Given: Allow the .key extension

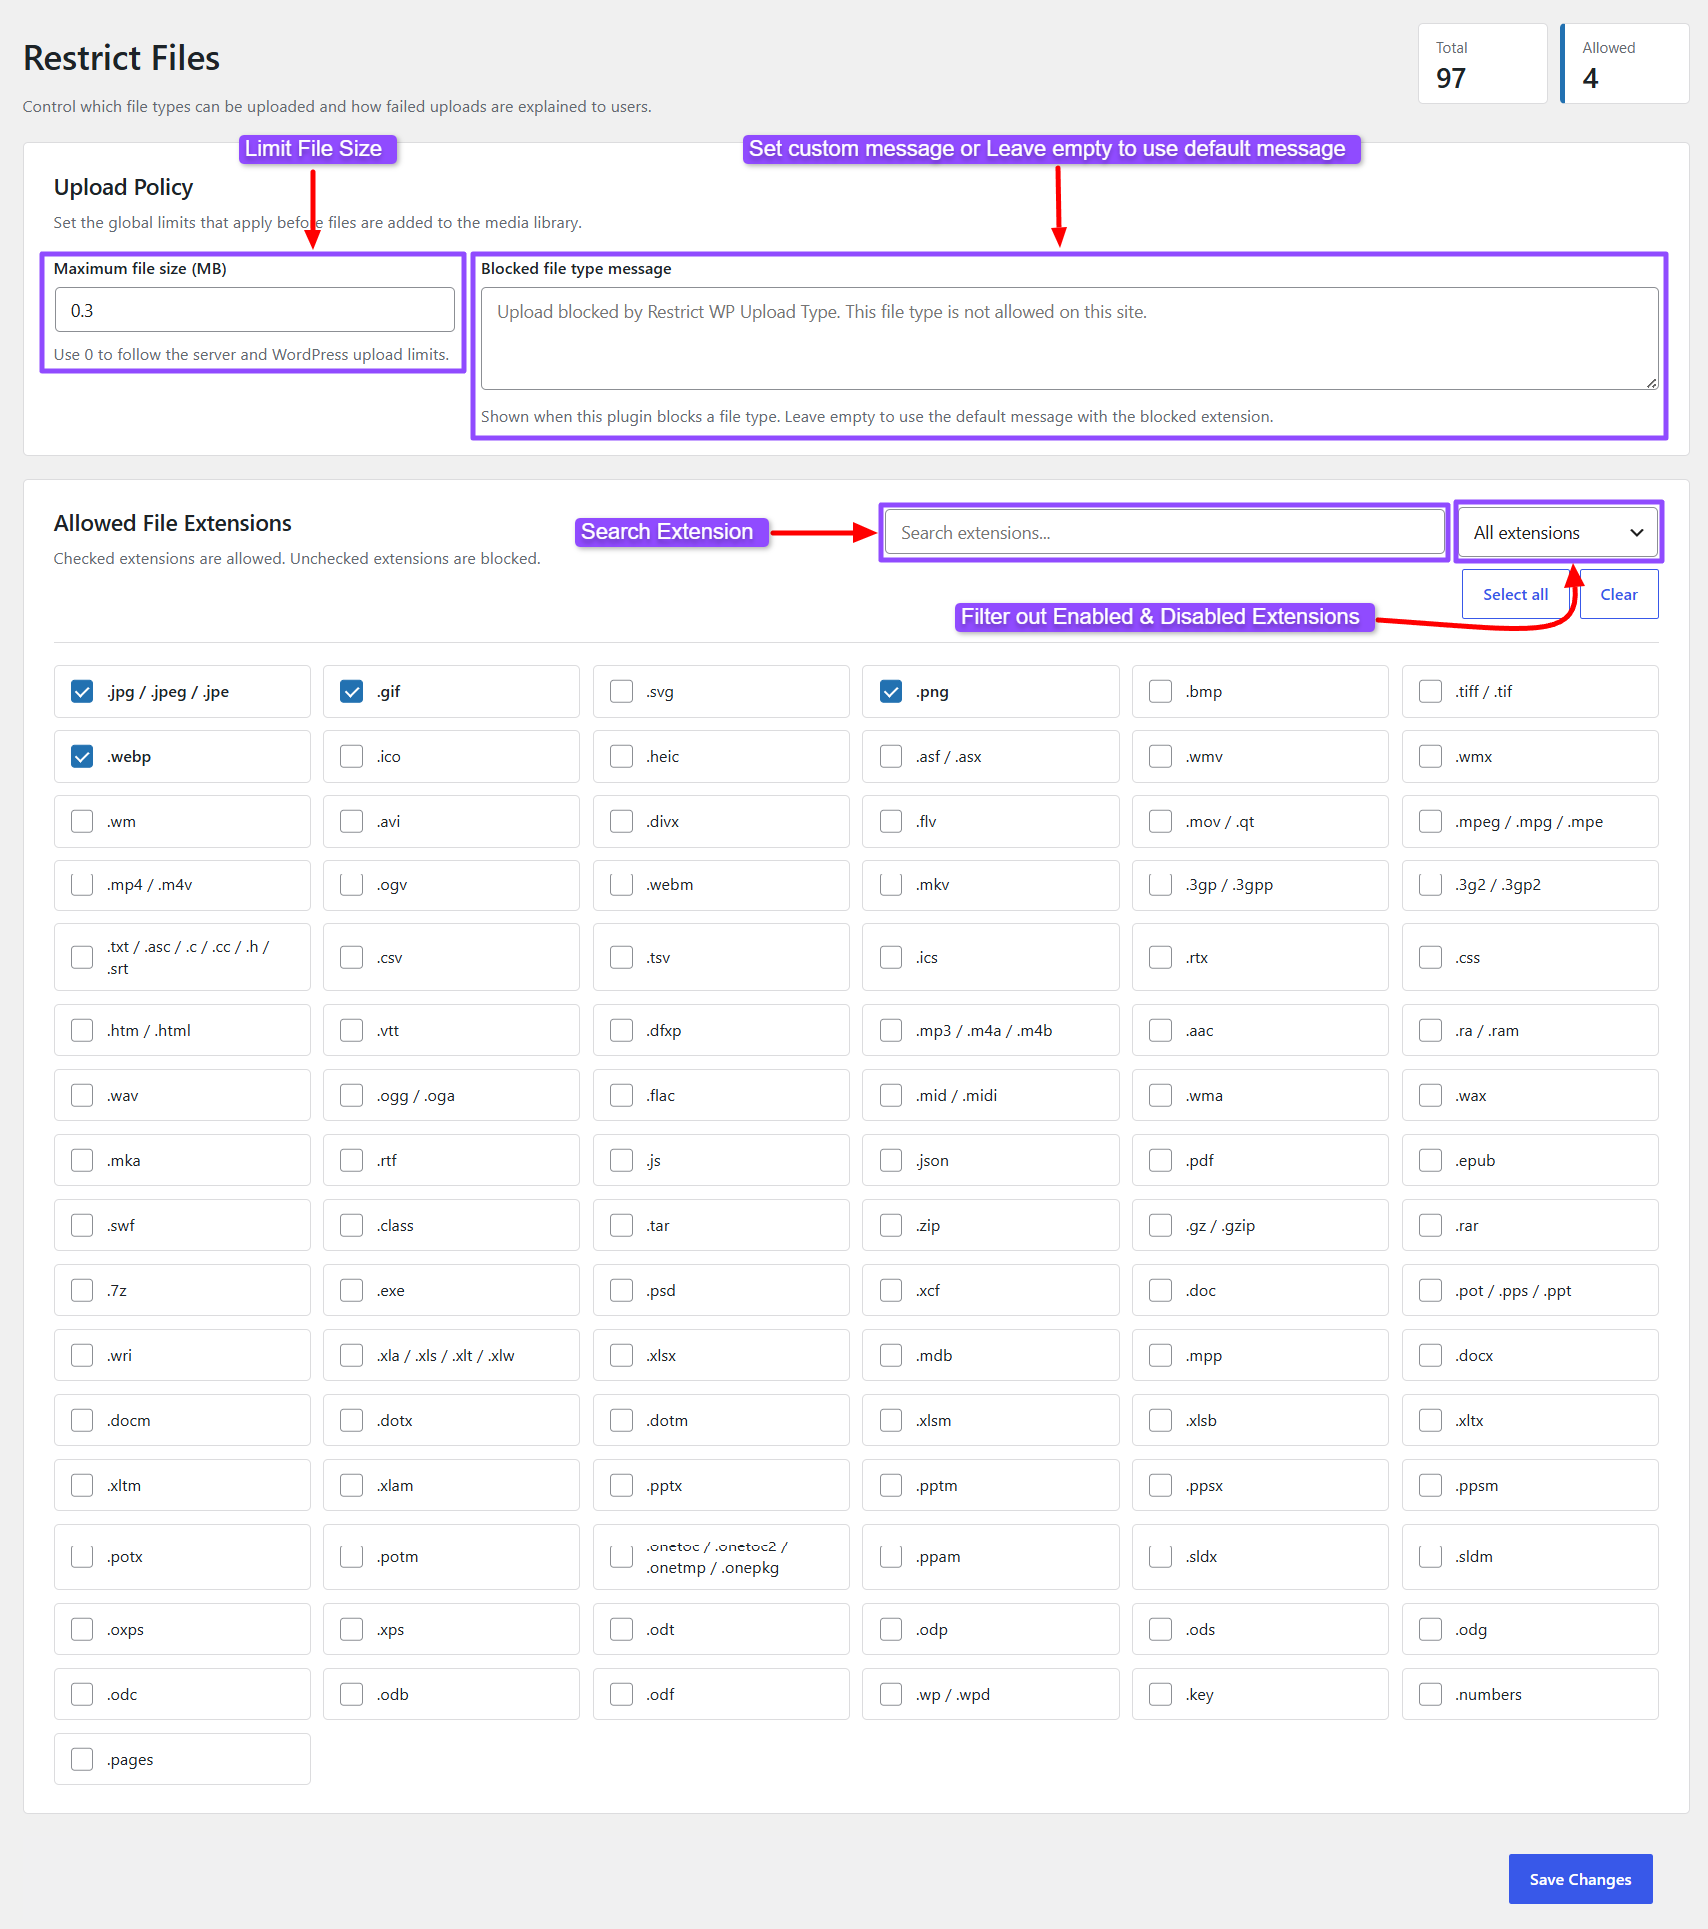Looking at the screenshot, I should pos(1160,1695).
